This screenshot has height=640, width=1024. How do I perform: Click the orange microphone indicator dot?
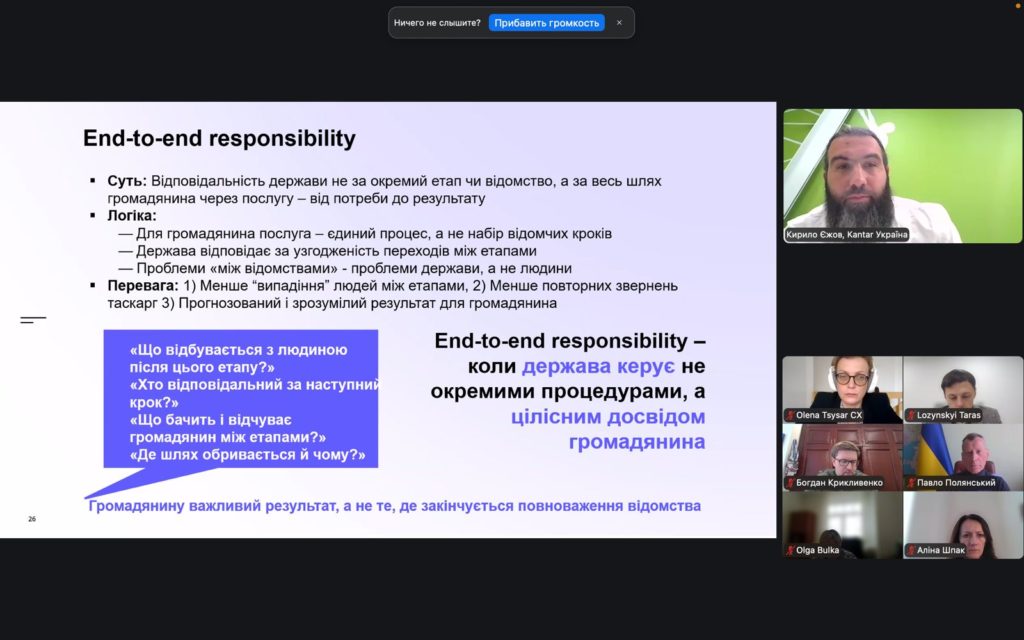[x=1018, y=5]
